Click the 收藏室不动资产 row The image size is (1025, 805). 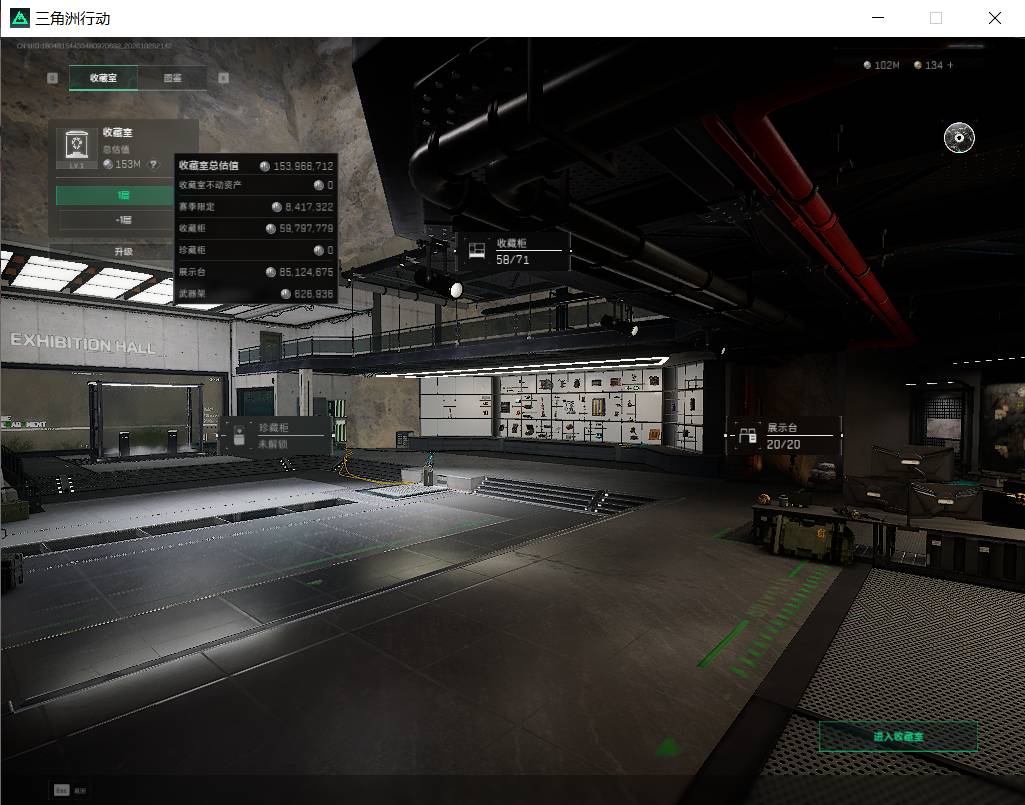pyautogui.click(x=256, y=186)
